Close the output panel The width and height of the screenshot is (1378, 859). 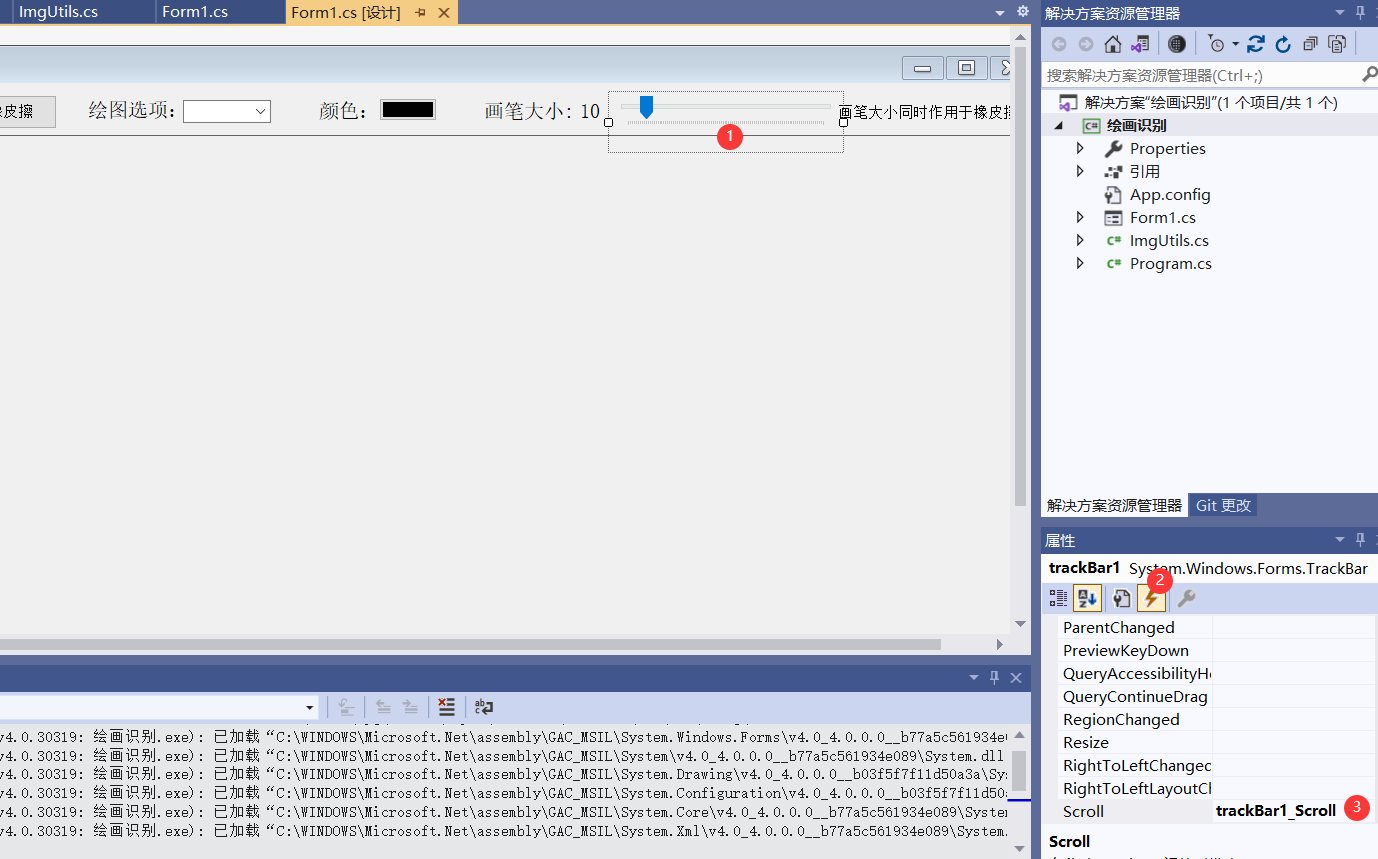pos(1016,677)
